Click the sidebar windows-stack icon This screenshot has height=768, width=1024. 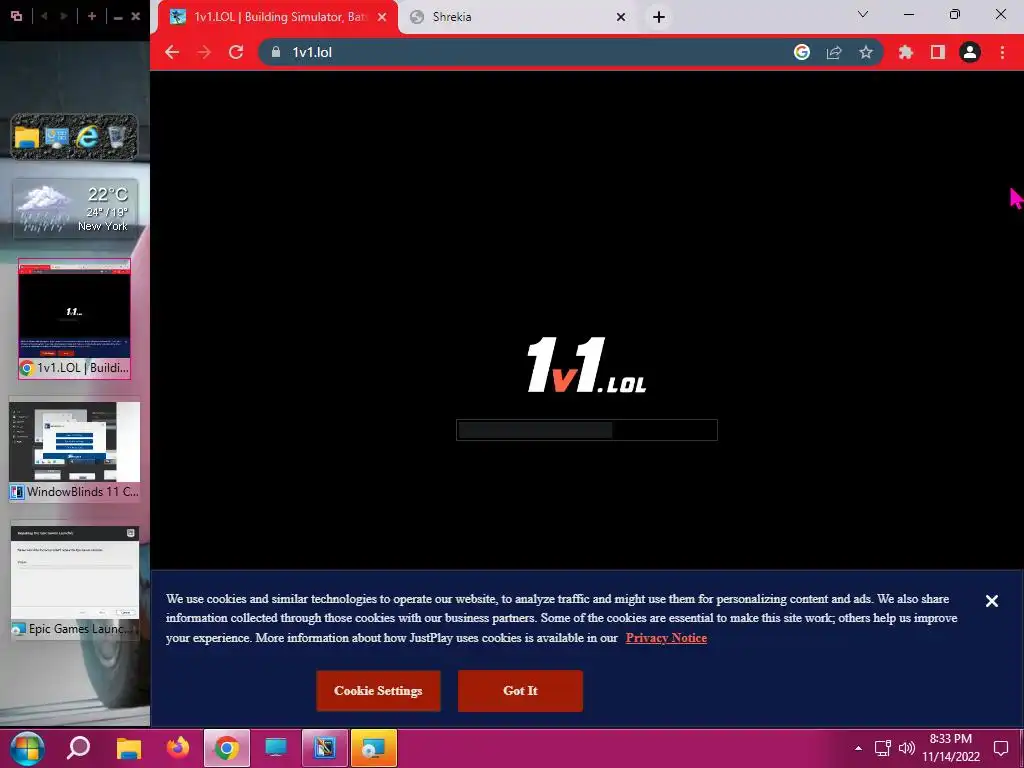coord(16,16)
